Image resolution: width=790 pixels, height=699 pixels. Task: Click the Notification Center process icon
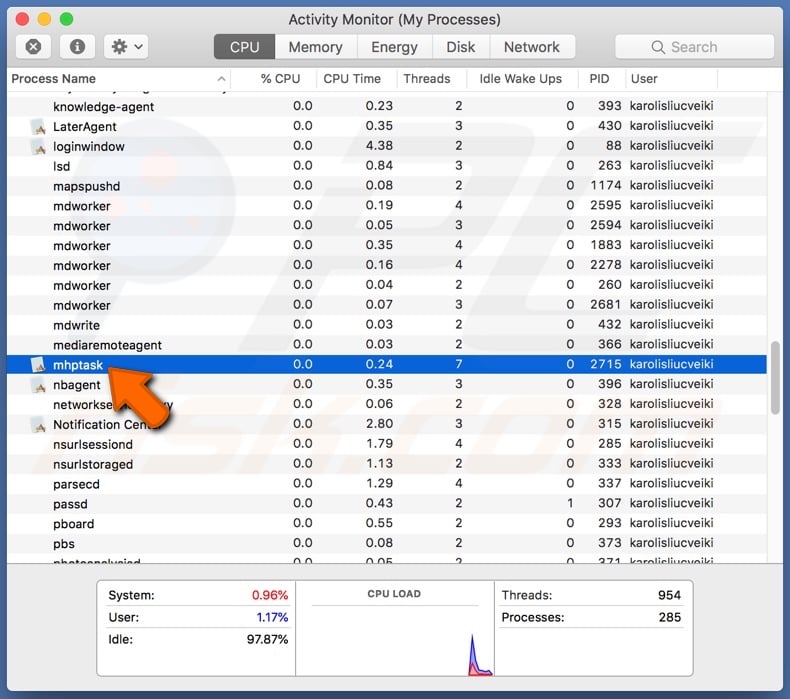coord(38,424)
